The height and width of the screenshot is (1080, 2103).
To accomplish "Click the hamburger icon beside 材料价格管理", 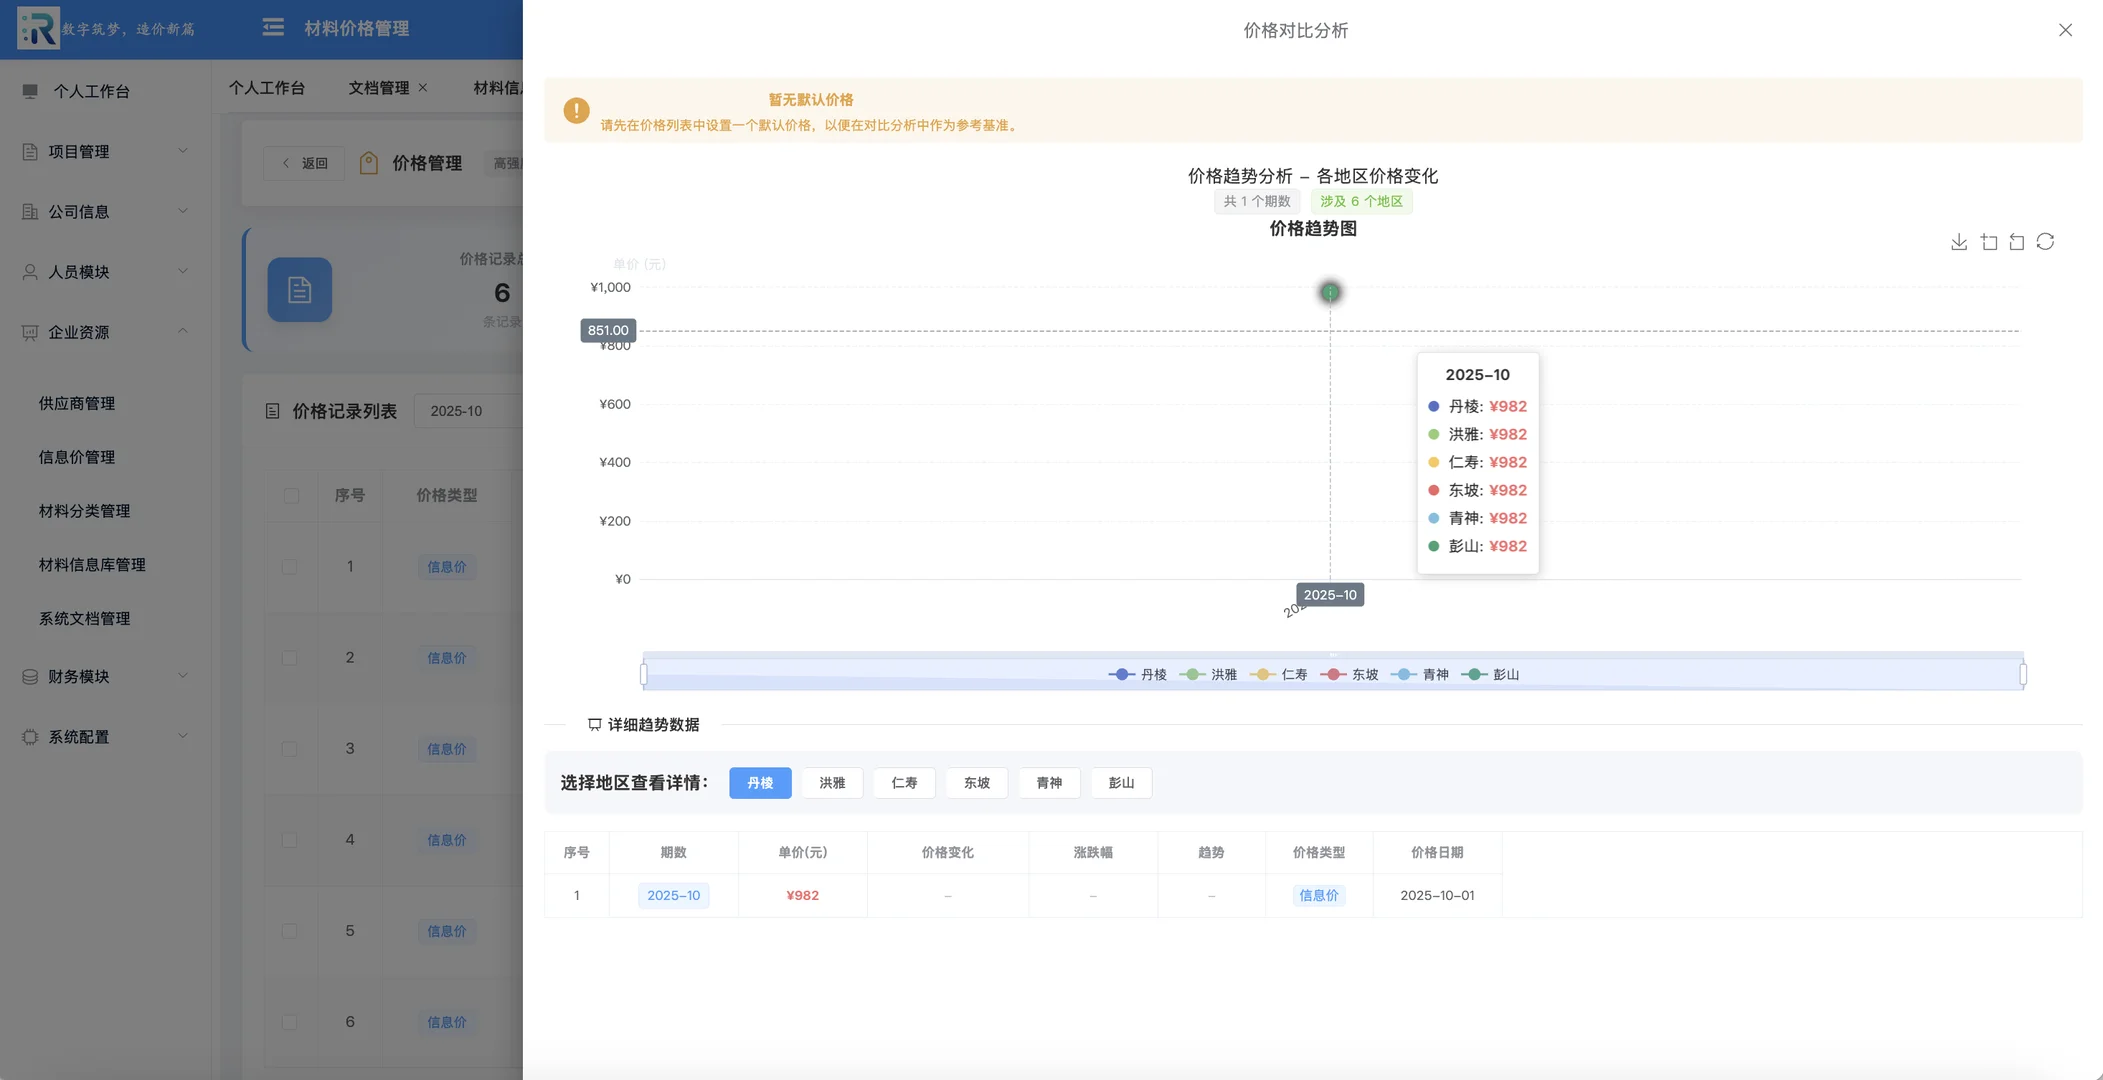I will point(272,27).
